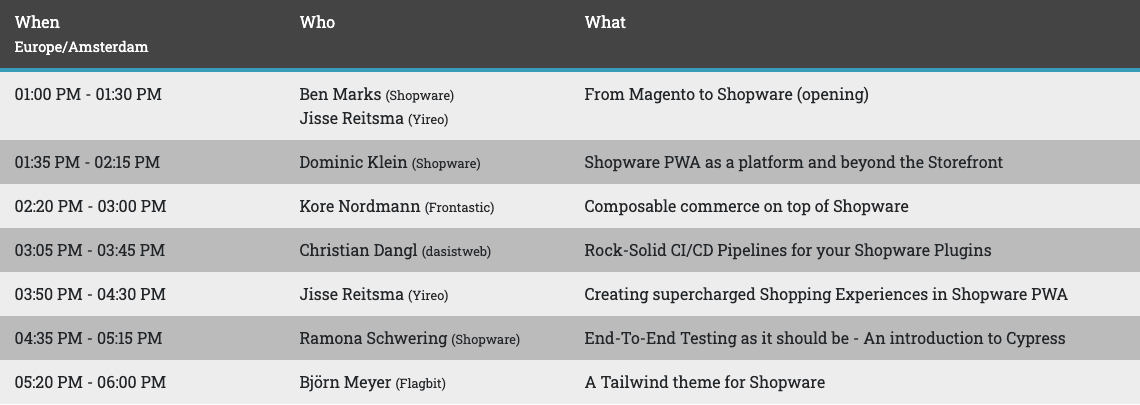Image resolution: width=1140 pixels, height=405 pixels.
Task: Click the 'What' column header
Action: coord(605,22)
